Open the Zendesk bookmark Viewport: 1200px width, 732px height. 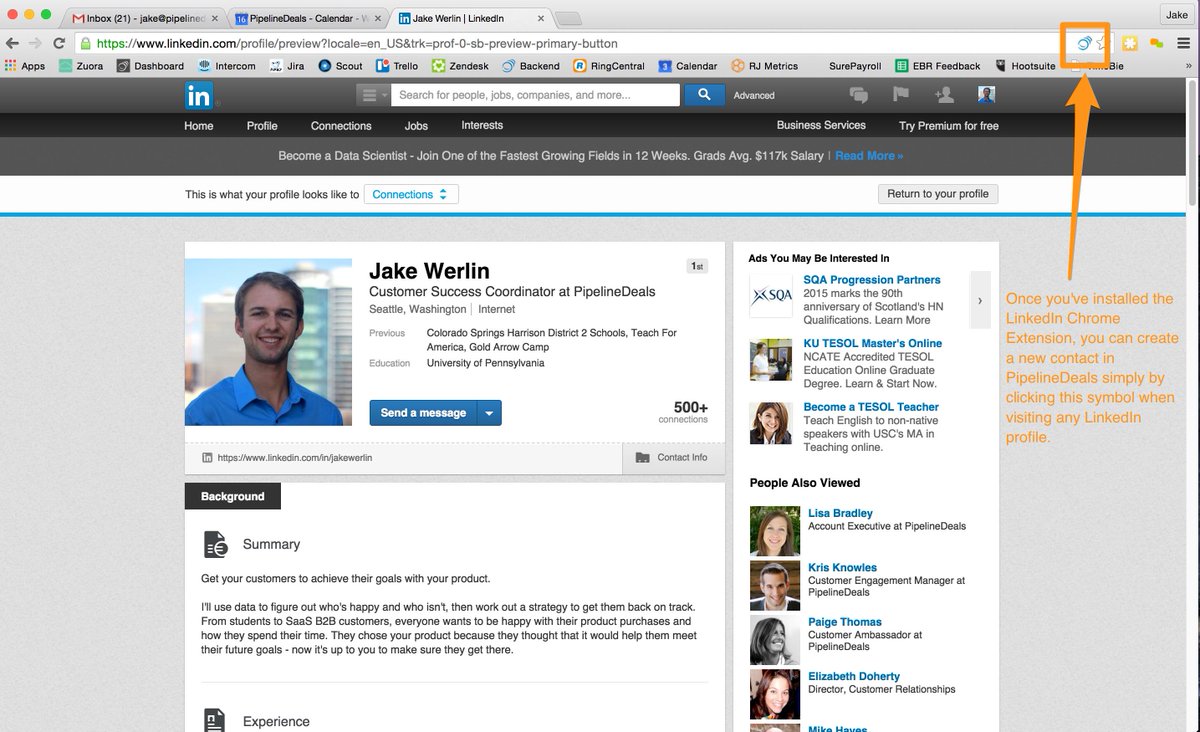click(x=460, y=66)
